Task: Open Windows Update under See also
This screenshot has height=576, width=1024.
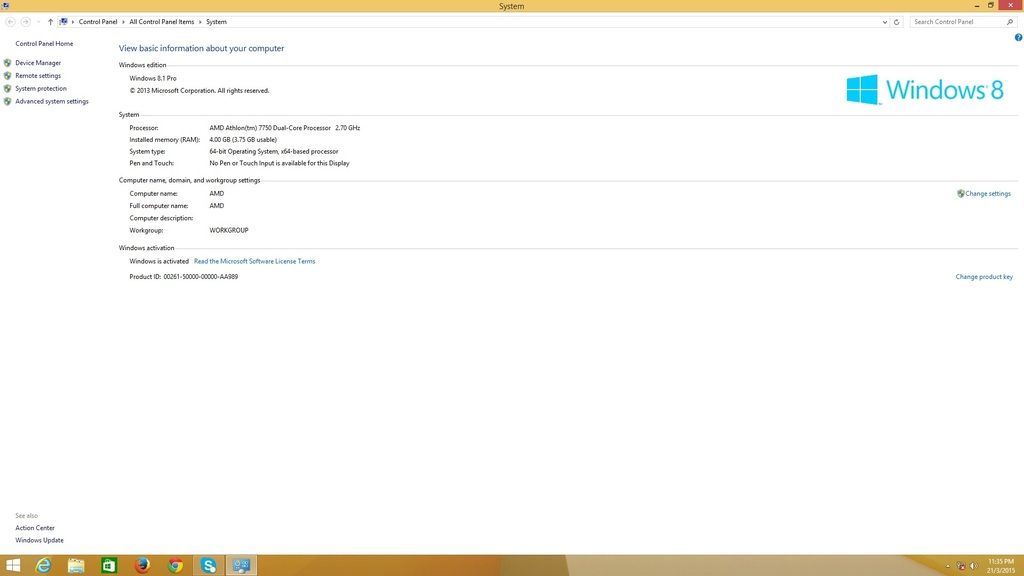Action: click(39, 540)
